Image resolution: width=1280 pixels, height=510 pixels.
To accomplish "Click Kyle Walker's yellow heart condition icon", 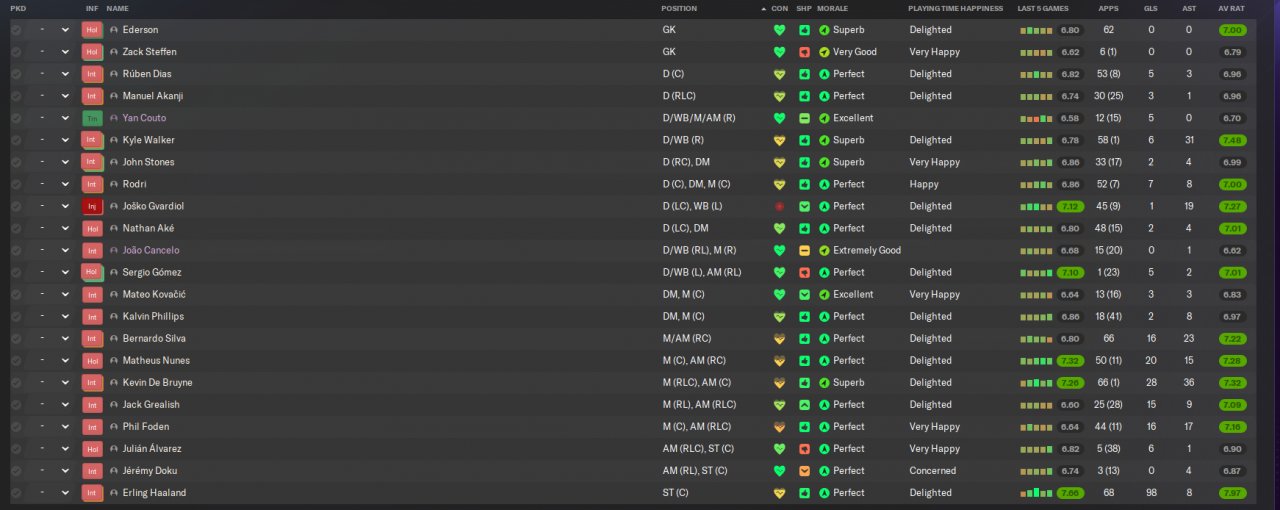I will click(779, 140).
